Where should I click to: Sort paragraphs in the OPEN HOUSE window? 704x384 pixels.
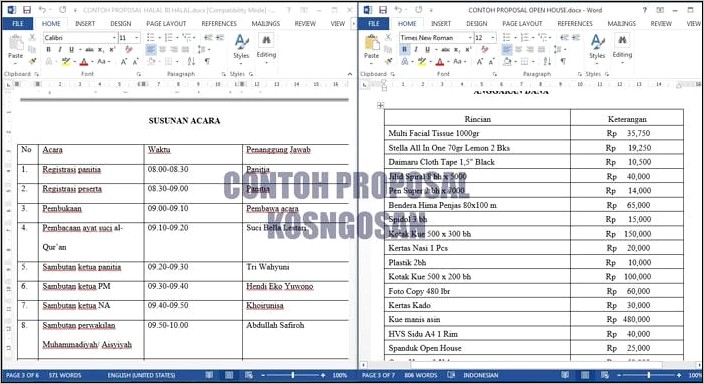click(x=547, y=61)
